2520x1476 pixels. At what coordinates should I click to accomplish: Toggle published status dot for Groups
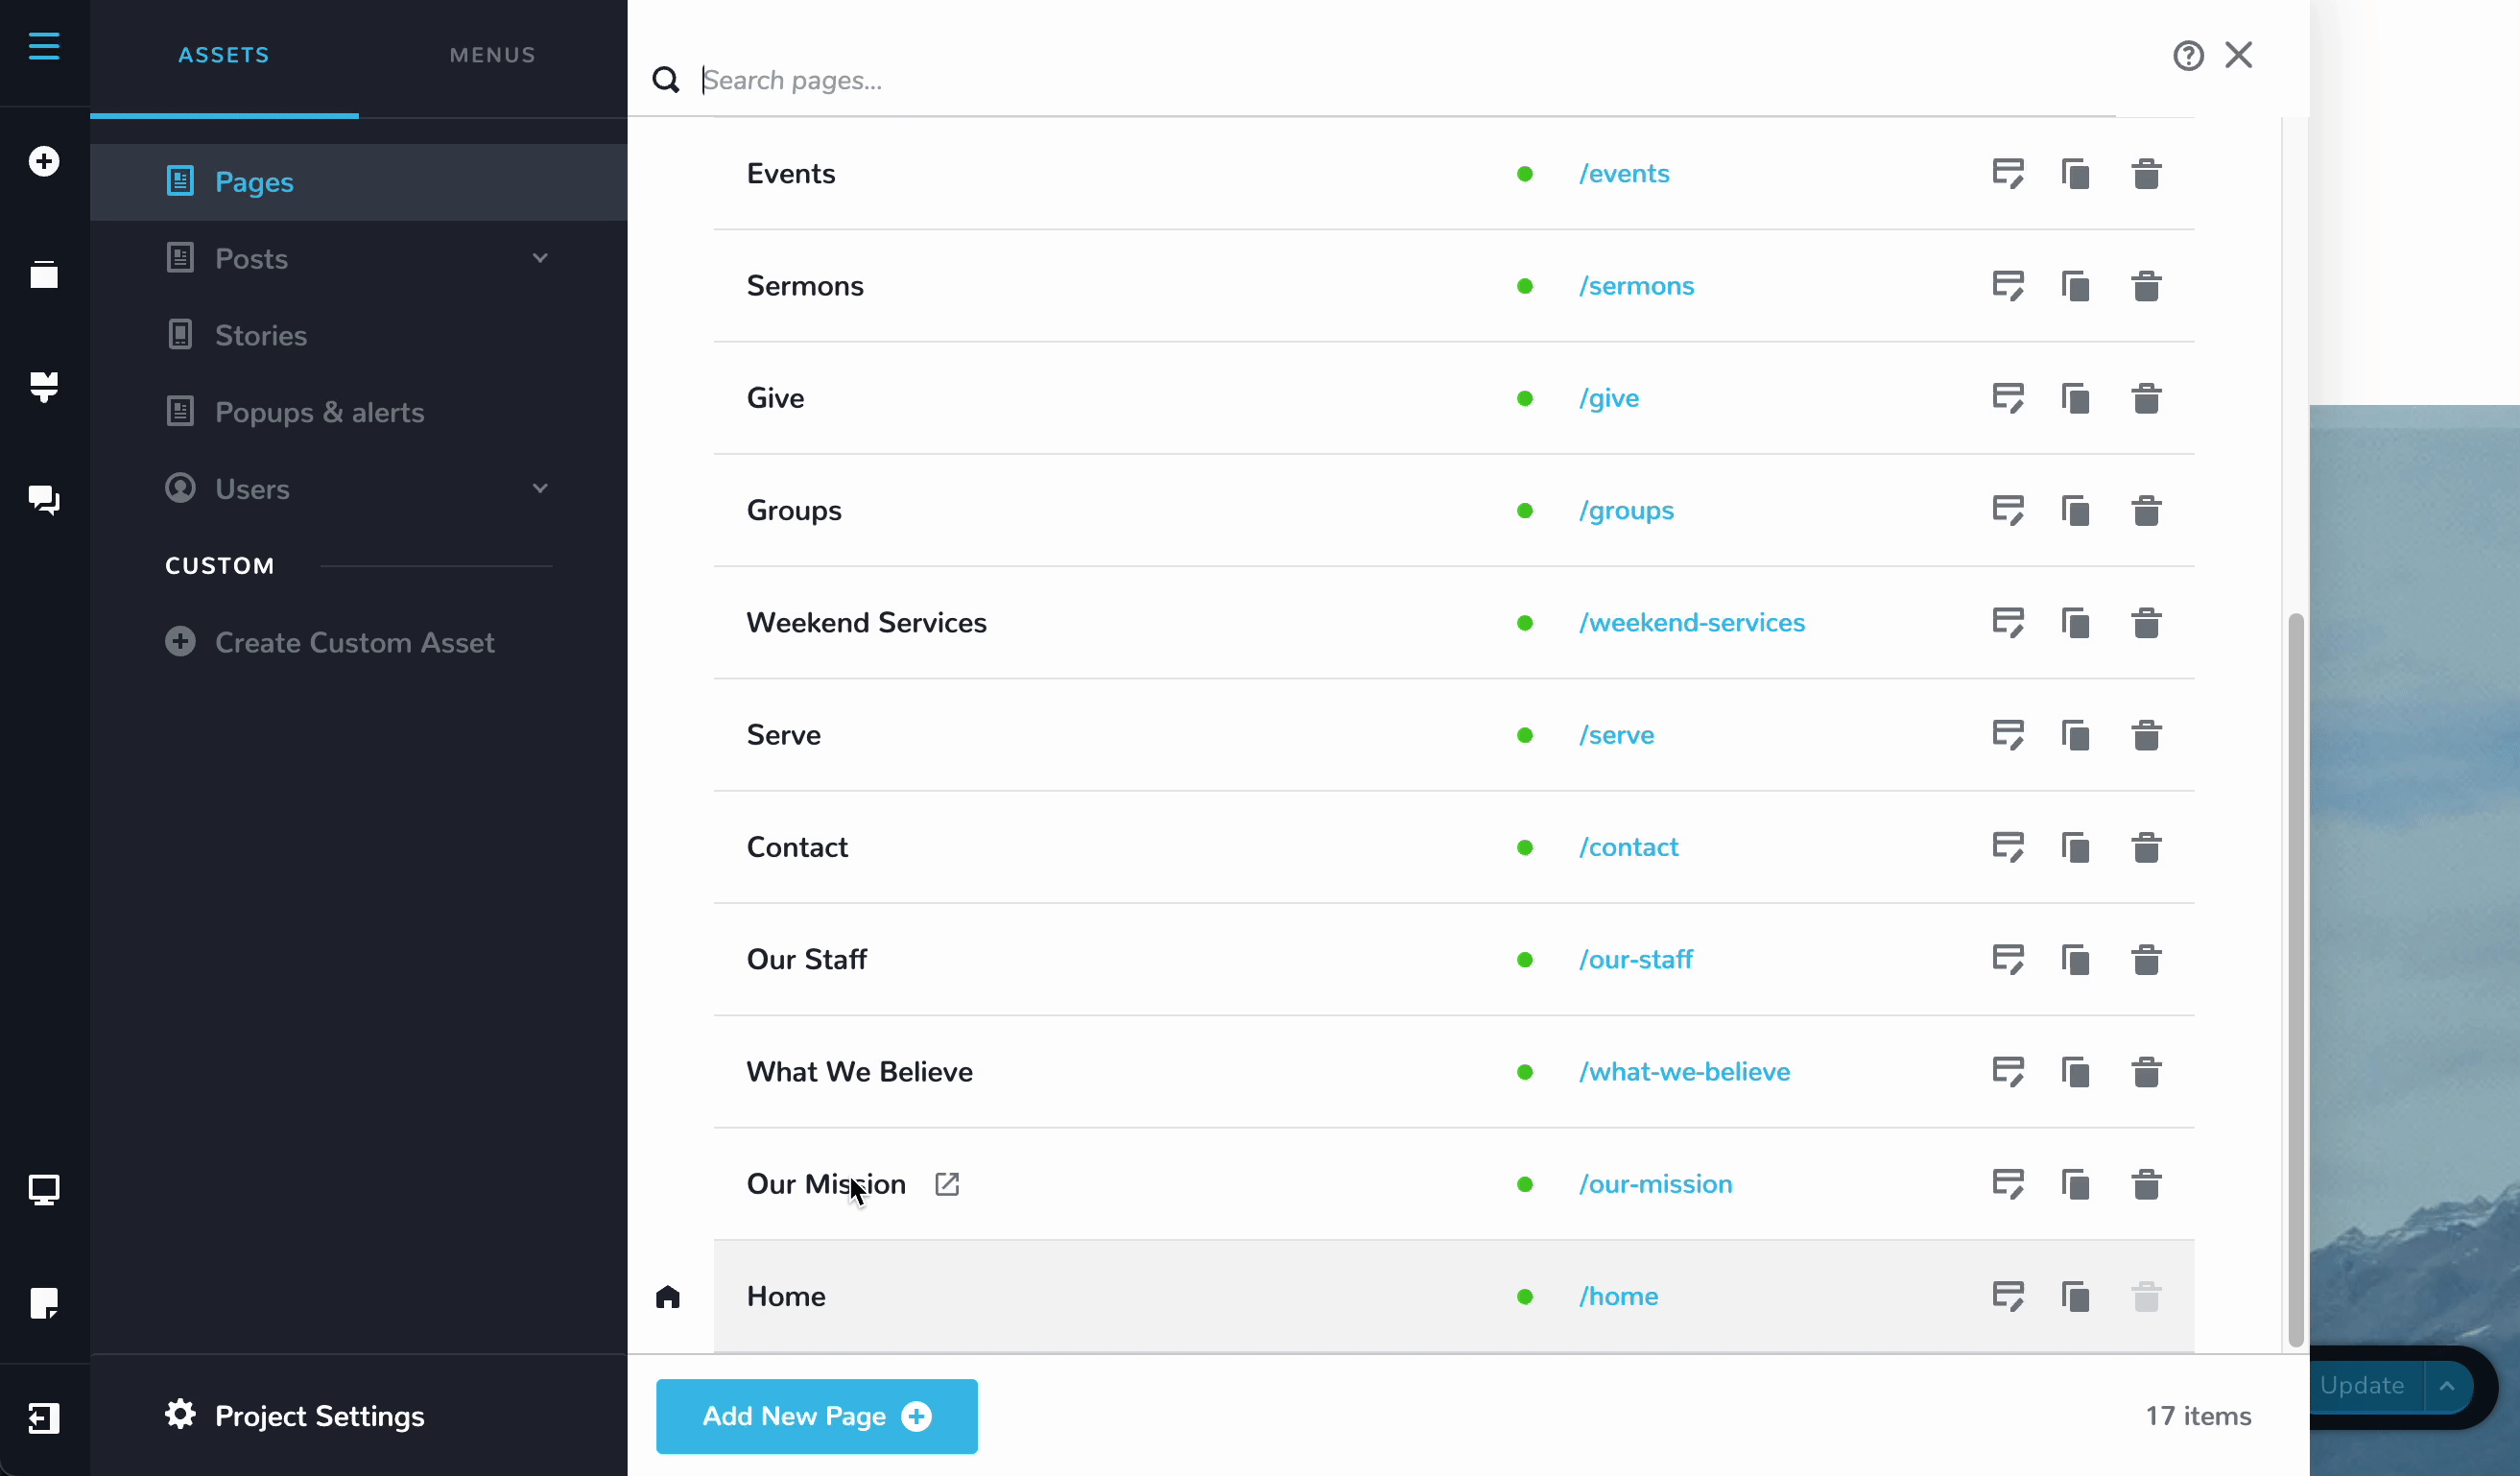[1524, 510]
